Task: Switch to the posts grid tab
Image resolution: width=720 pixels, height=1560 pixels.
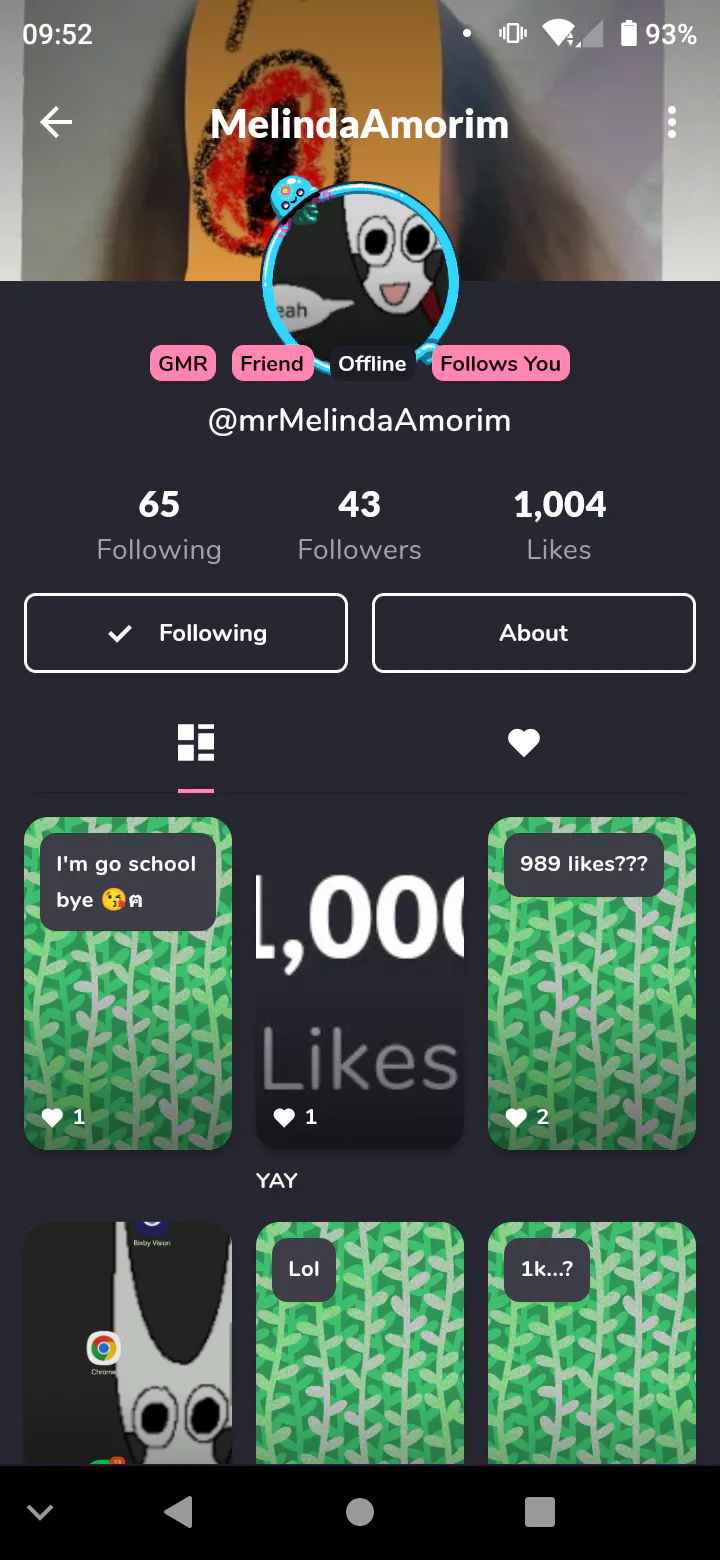Action: [196, 743]
